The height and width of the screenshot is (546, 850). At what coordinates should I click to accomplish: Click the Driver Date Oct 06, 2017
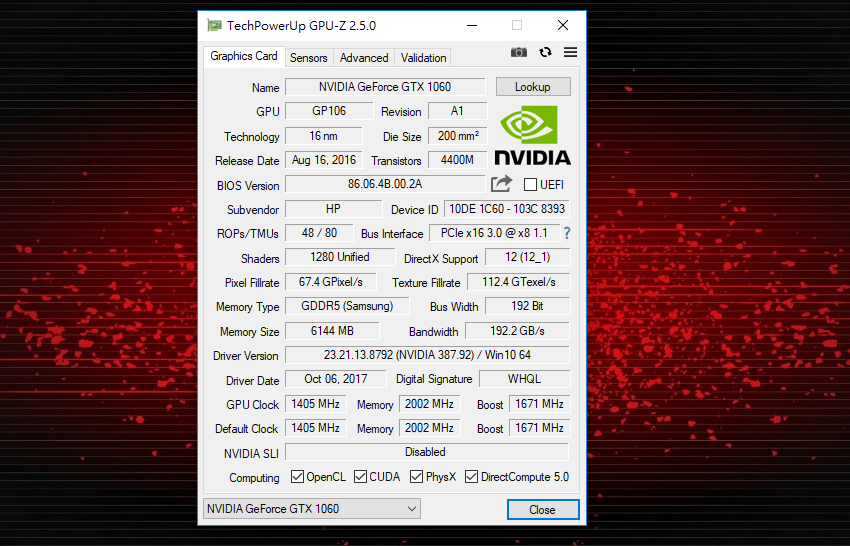pyautogui.click(x=336, y=379)
